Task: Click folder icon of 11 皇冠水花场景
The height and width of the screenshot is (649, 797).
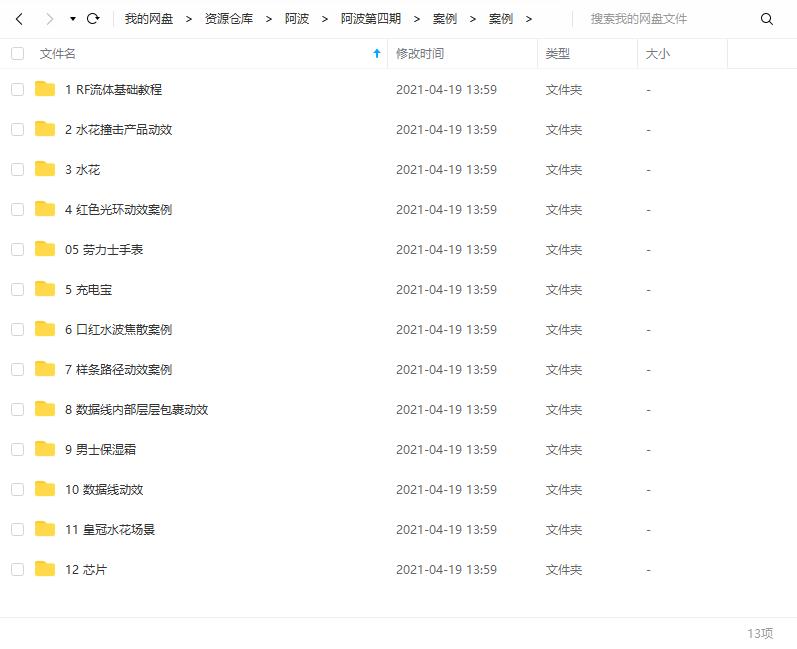Action: coord(45,529)
